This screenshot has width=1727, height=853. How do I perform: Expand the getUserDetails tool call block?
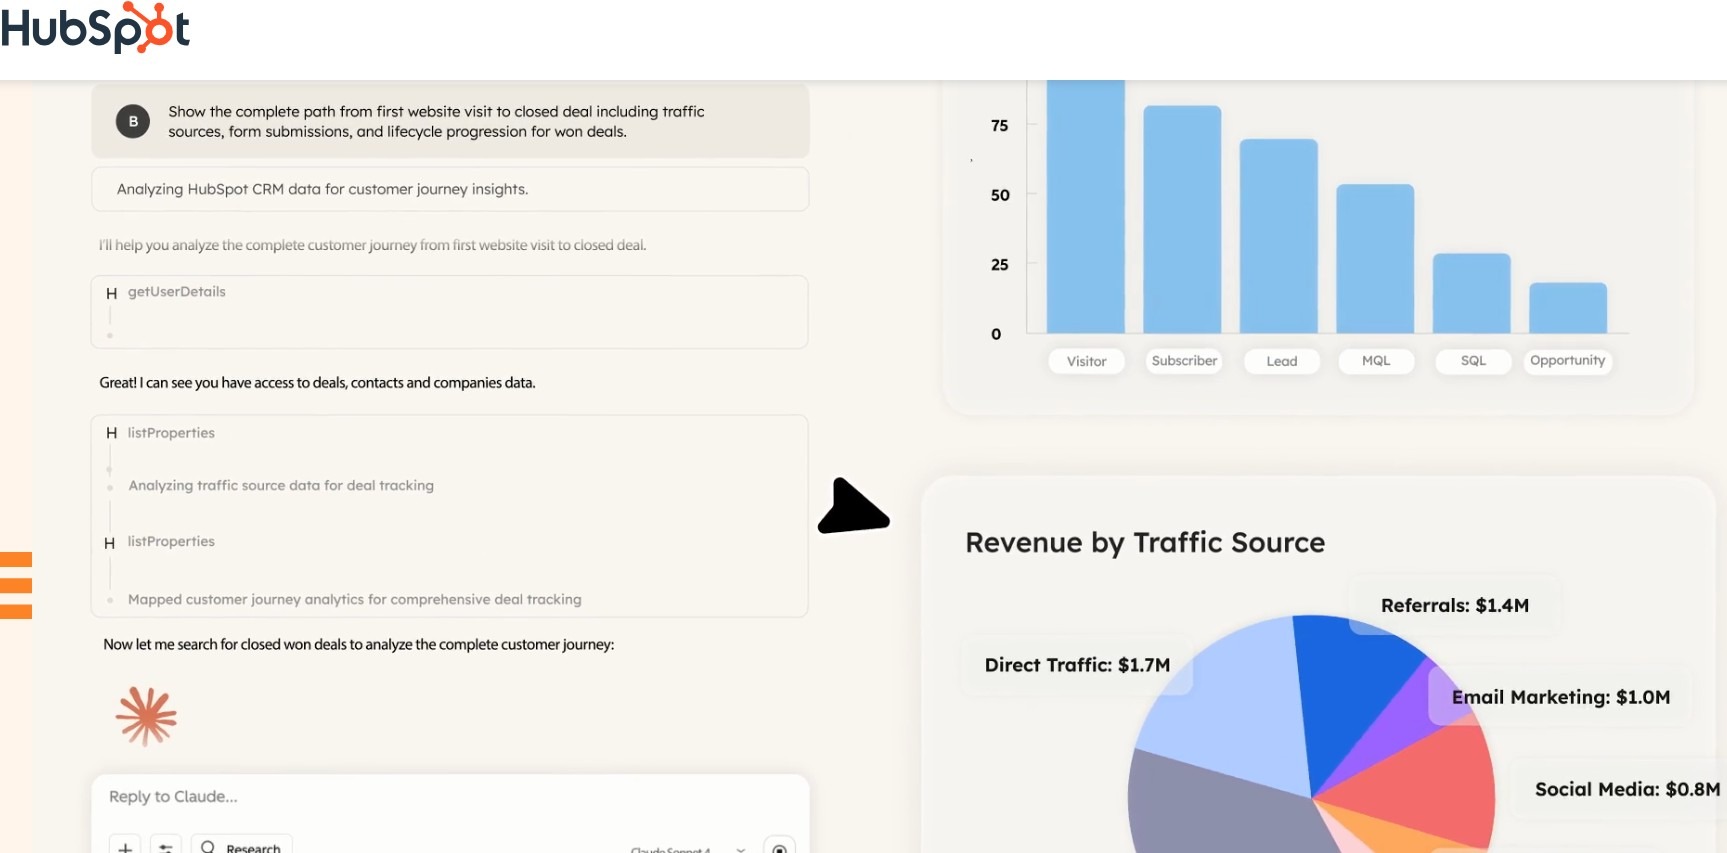[x=177, y=292]
